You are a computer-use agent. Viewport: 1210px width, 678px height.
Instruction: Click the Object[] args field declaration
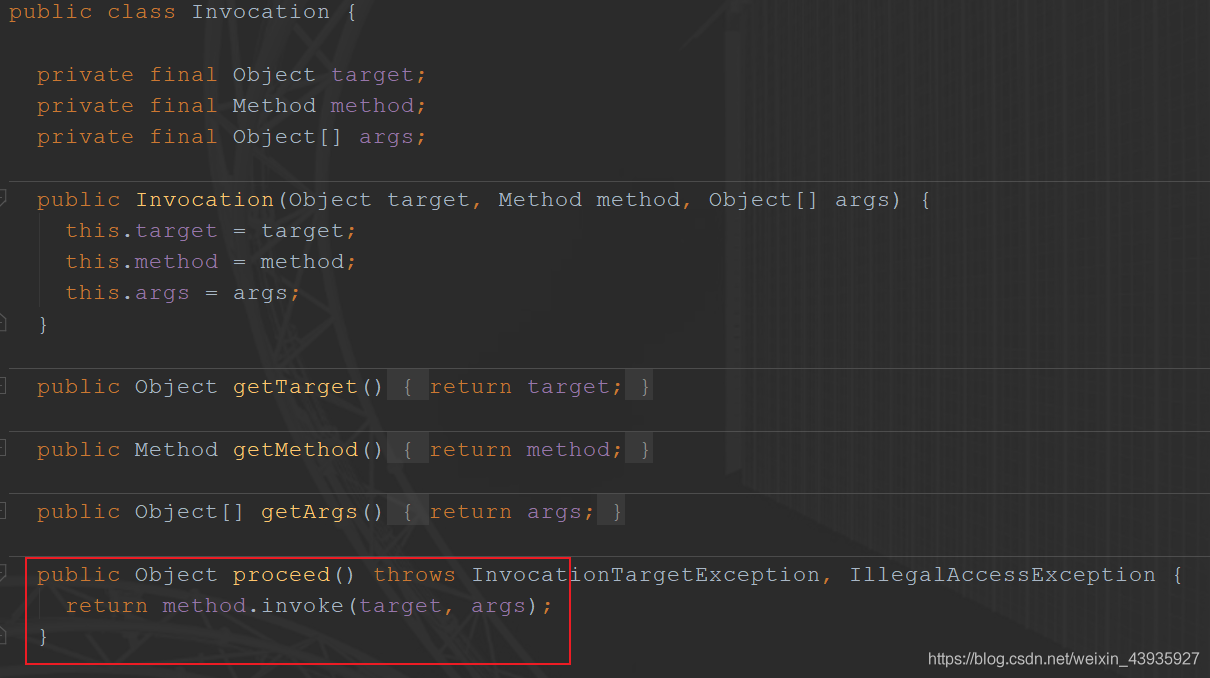coord(385,137)
